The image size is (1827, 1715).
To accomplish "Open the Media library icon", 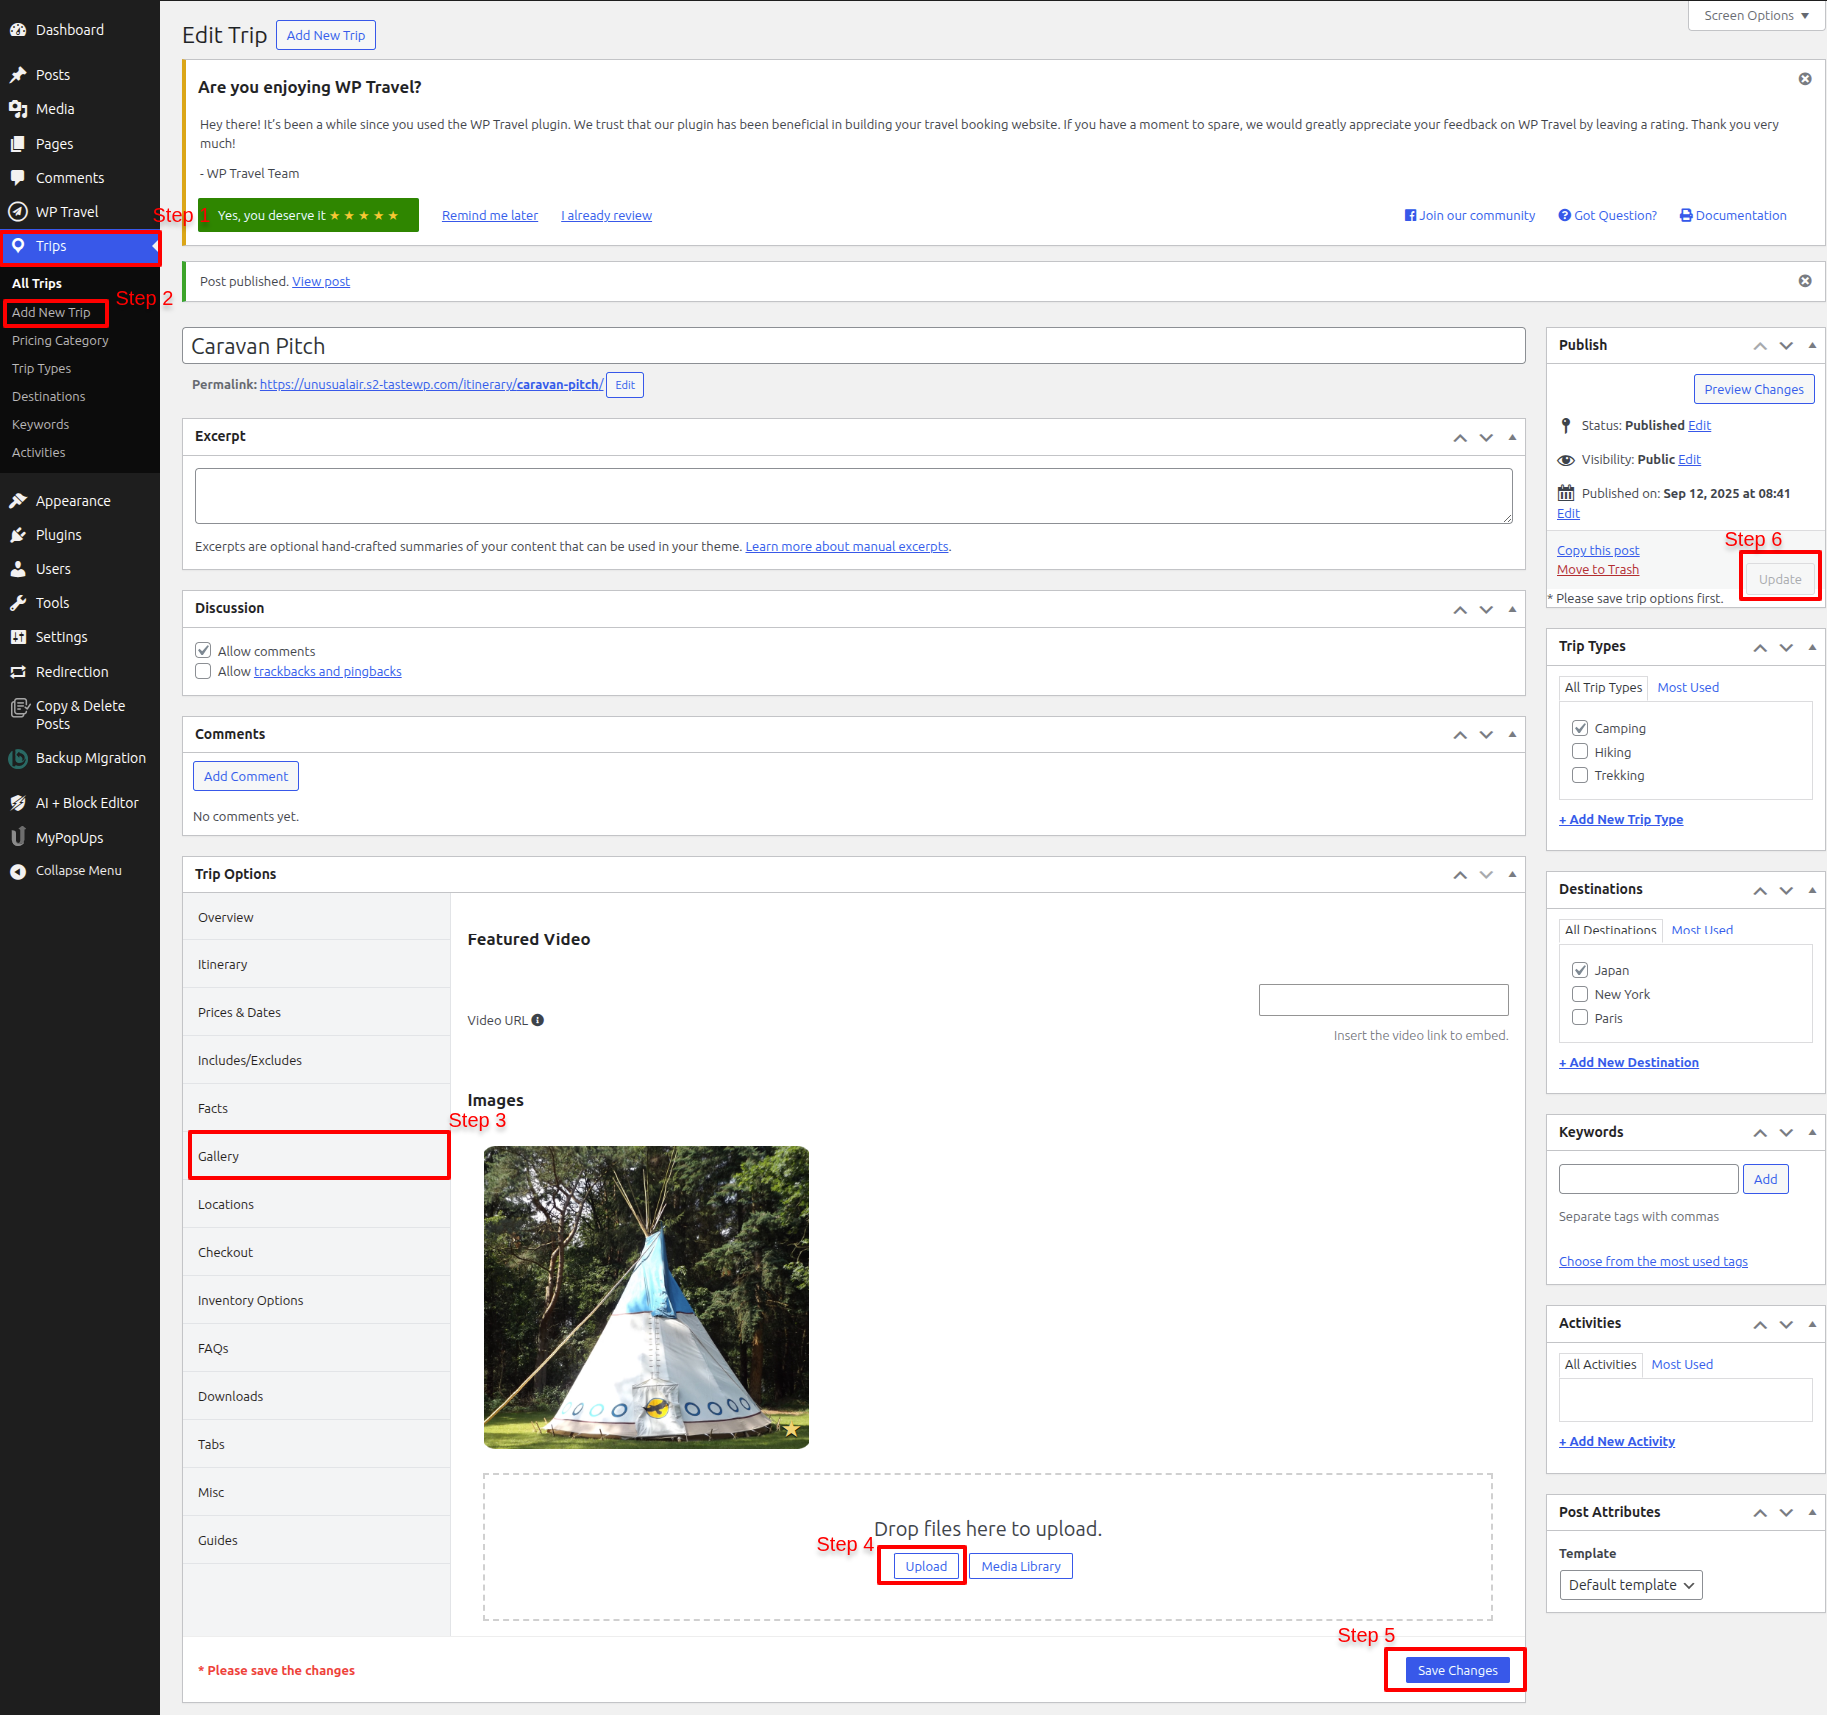I will point(18,109).
